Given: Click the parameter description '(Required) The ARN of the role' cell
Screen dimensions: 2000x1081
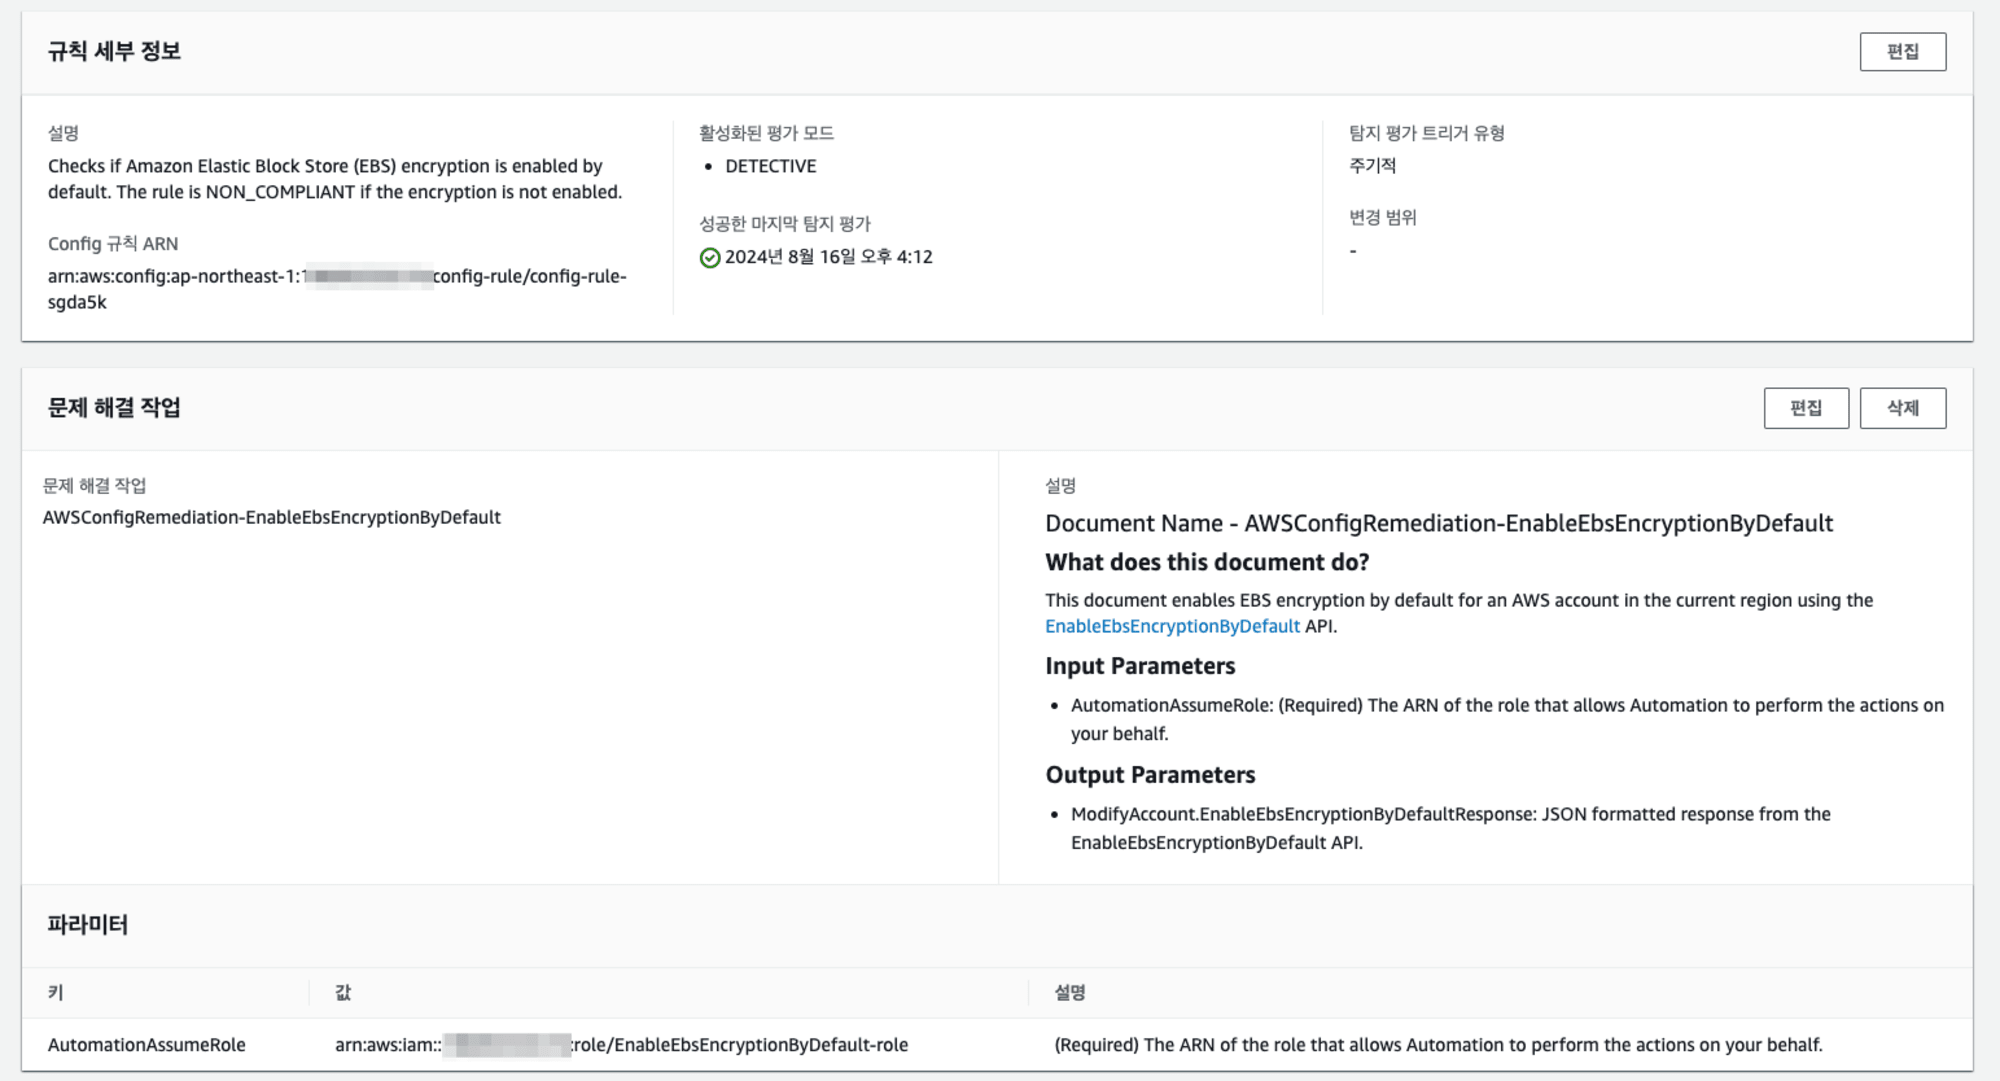Looking at the screenshot, I should [1438, 1044].
